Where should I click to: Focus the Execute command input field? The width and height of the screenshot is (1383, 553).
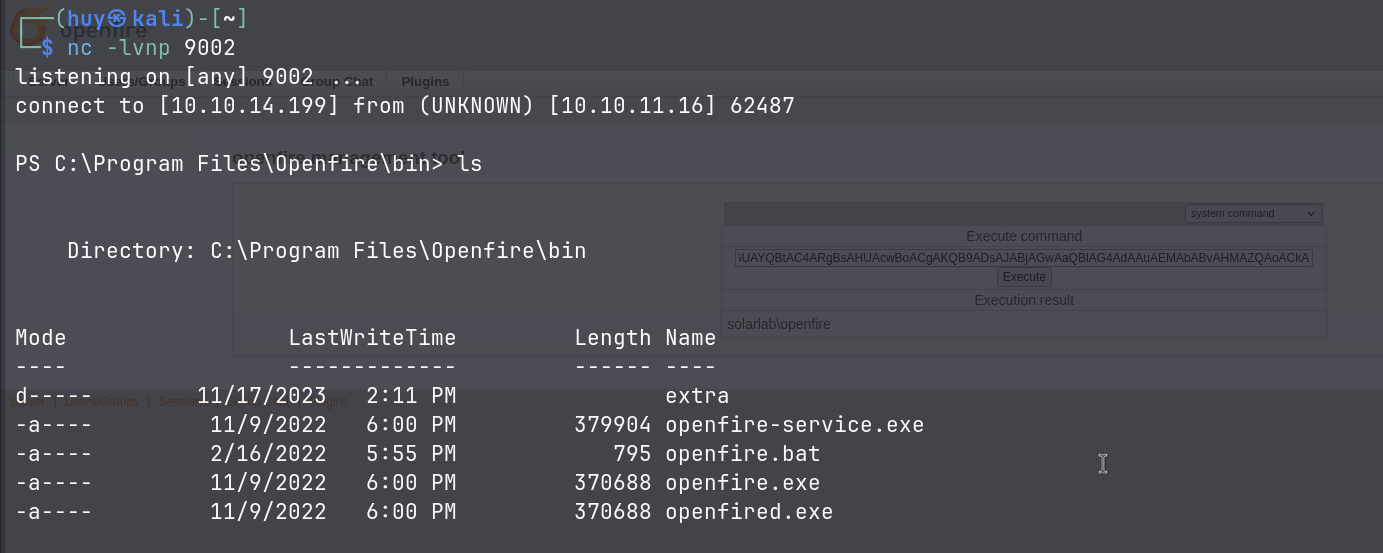pos(1023,258)
